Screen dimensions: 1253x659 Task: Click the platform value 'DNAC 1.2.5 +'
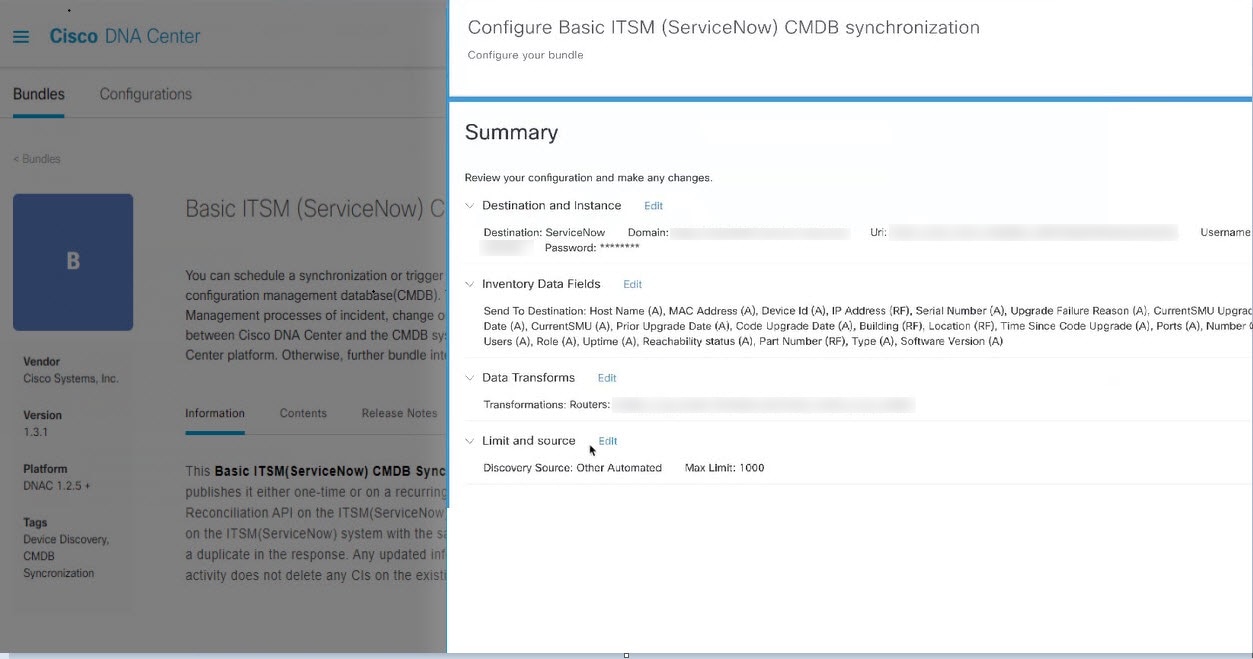point(57,486)
